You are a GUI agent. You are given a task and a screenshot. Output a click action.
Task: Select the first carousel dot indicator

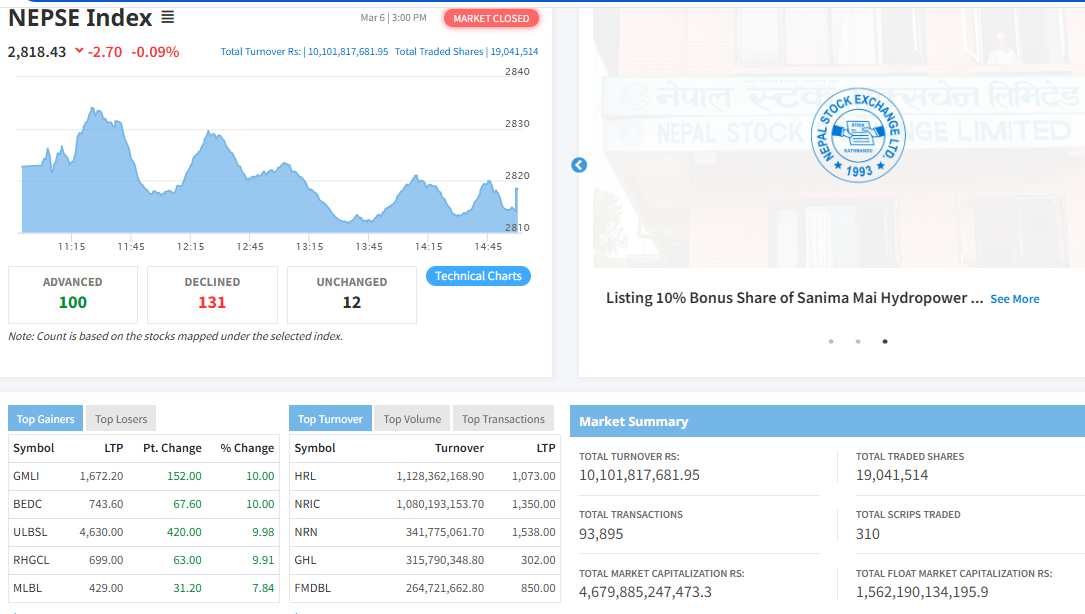pyautogui.click(x=831, y=341)
